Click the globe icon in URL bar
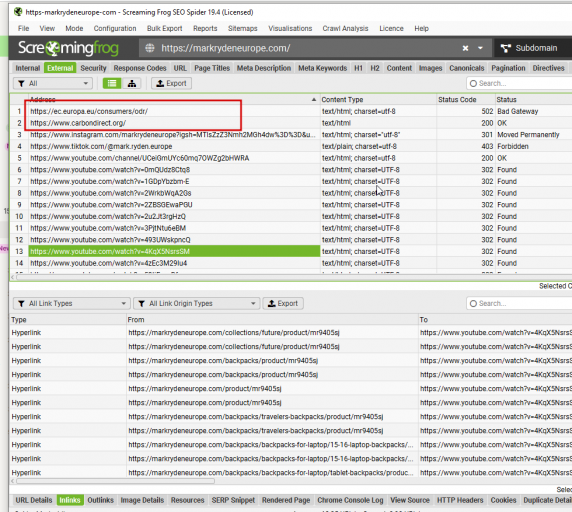This screenshot has width=572, height=512. pyautogui.click(x=150, y=48)
